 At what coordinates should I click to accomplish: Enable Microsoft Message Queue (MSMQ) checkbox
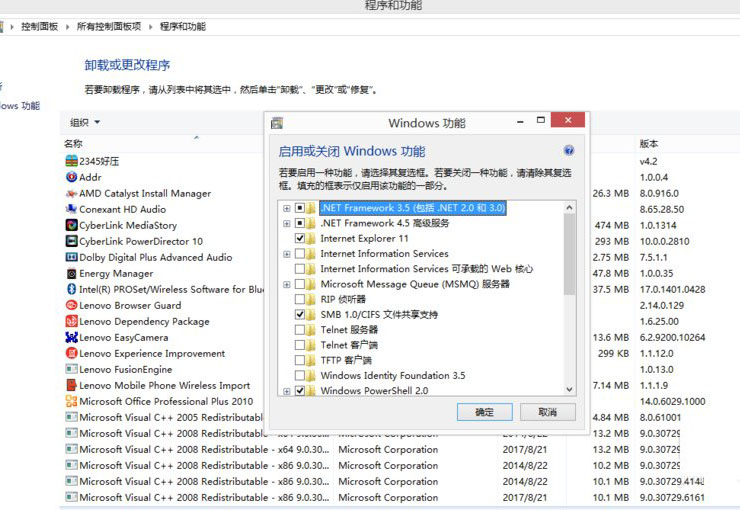pyautogui.click(x=300, y=284)
